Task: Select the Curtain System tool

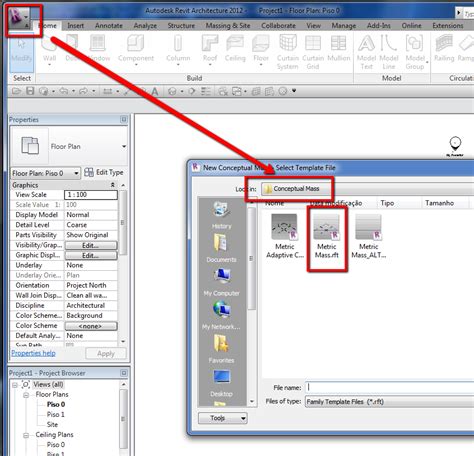Action: click(287, 52)
